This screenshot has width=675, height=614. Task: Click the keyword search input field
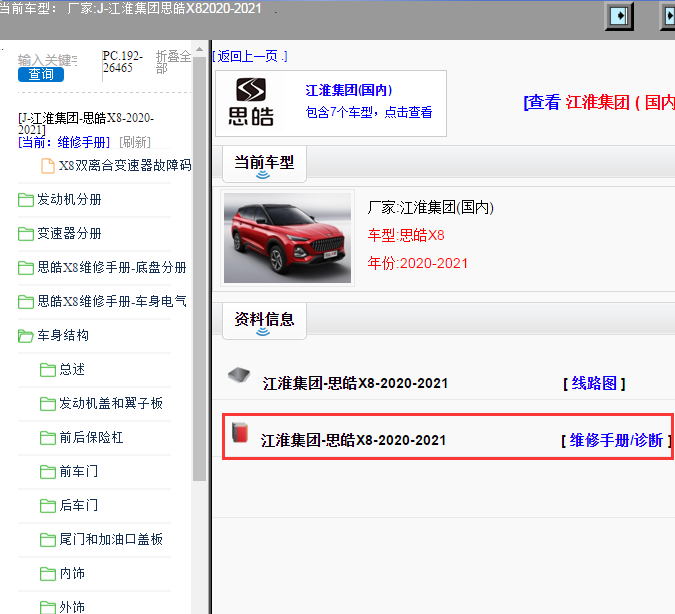pos(48,60)
